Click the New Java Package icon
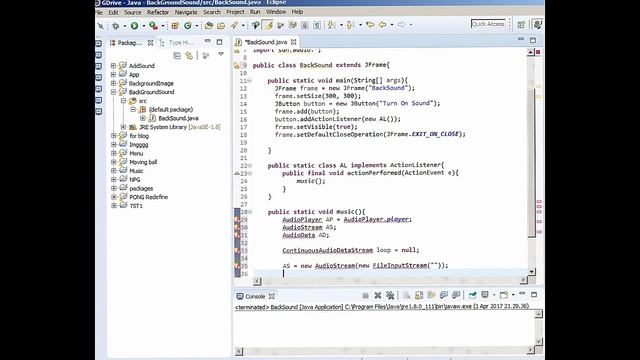This screenshot has height=360, width=640. coord(175,26)
